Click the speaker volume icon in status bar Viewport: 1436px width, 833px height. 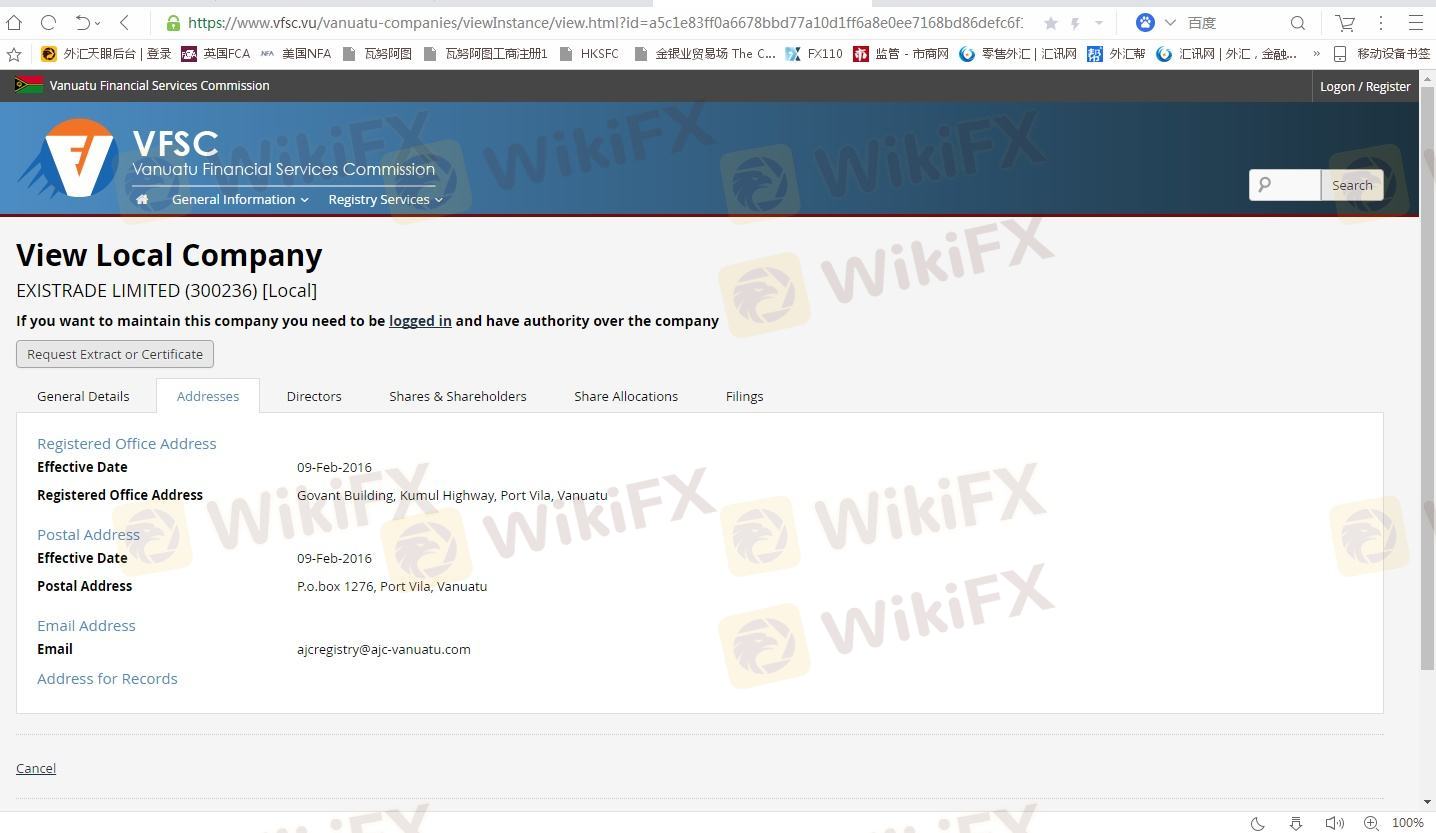1333,823
